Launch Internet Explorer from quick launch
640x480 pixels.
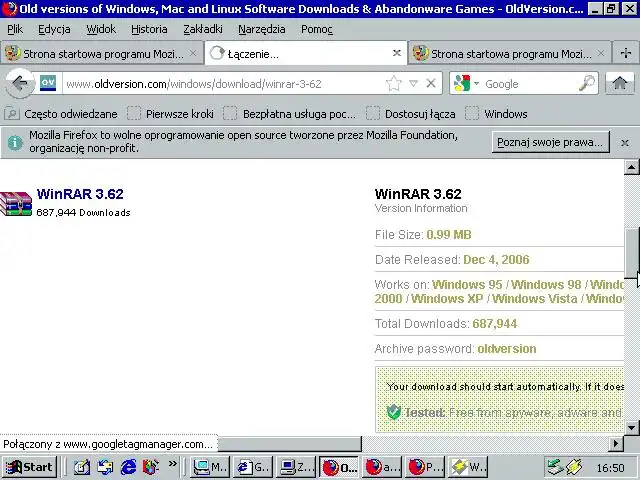128,467
